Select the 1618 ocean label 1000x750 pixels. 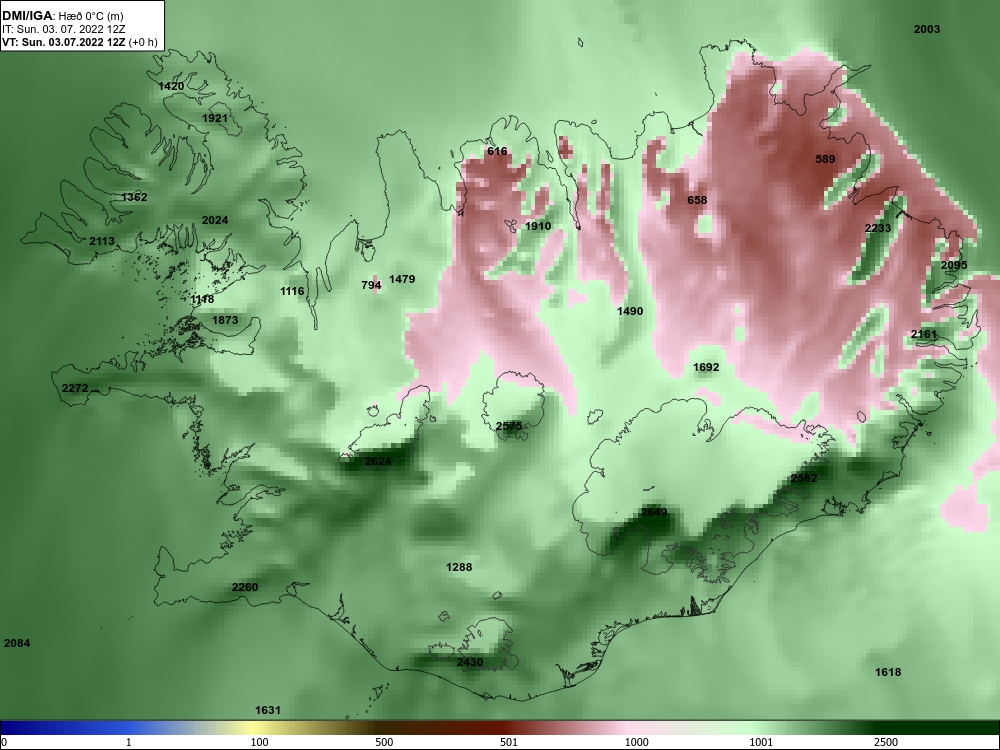click(x=888, y=672)
